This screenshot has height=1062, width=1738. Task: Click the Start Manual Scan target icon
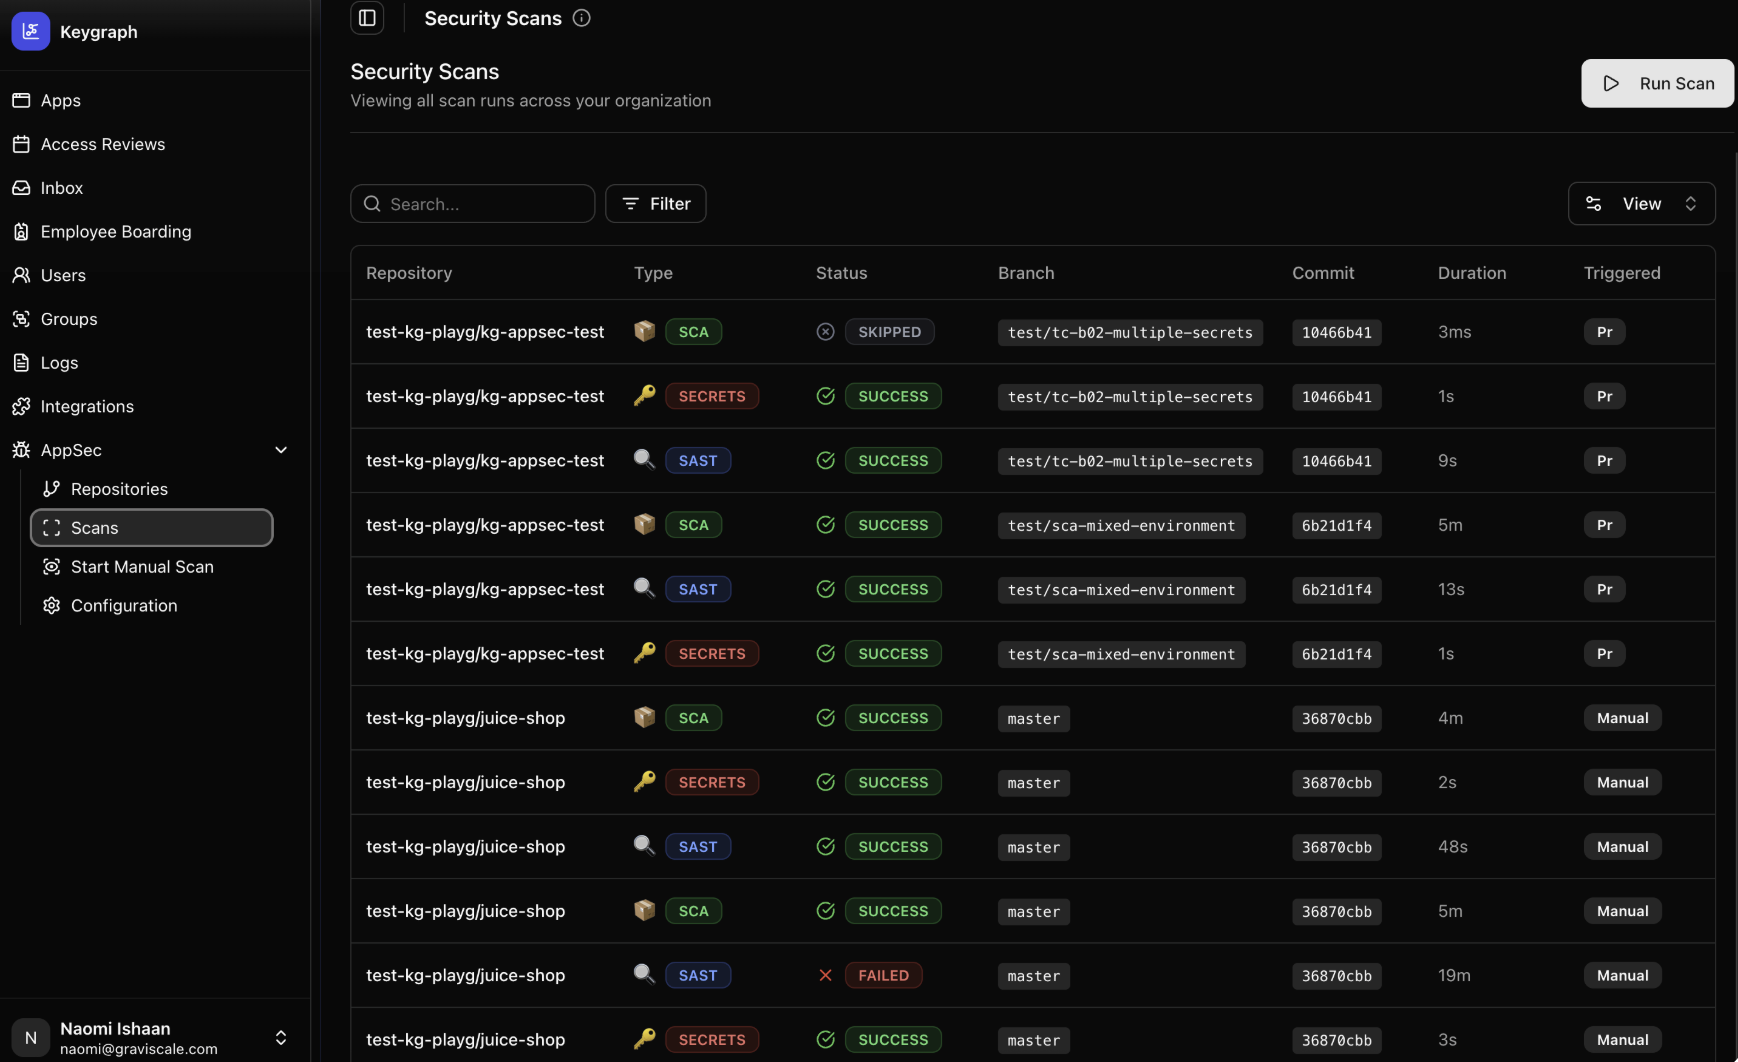[52, 567]
